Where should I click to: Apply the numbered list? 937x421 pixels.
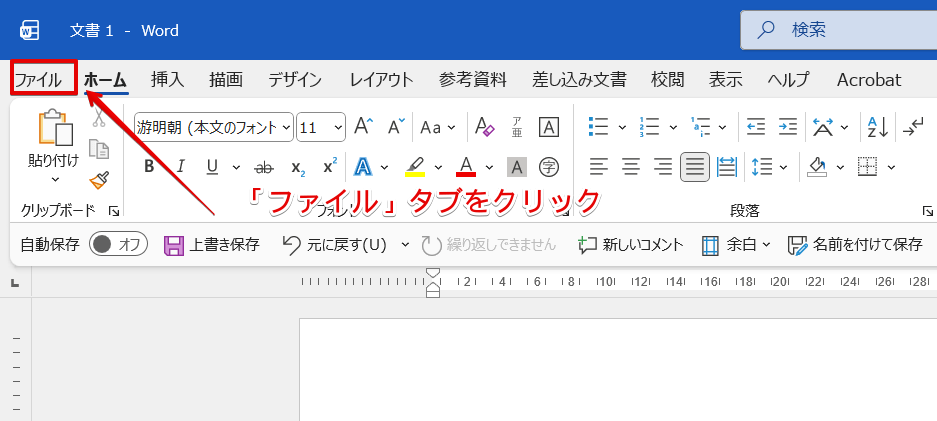650,127
